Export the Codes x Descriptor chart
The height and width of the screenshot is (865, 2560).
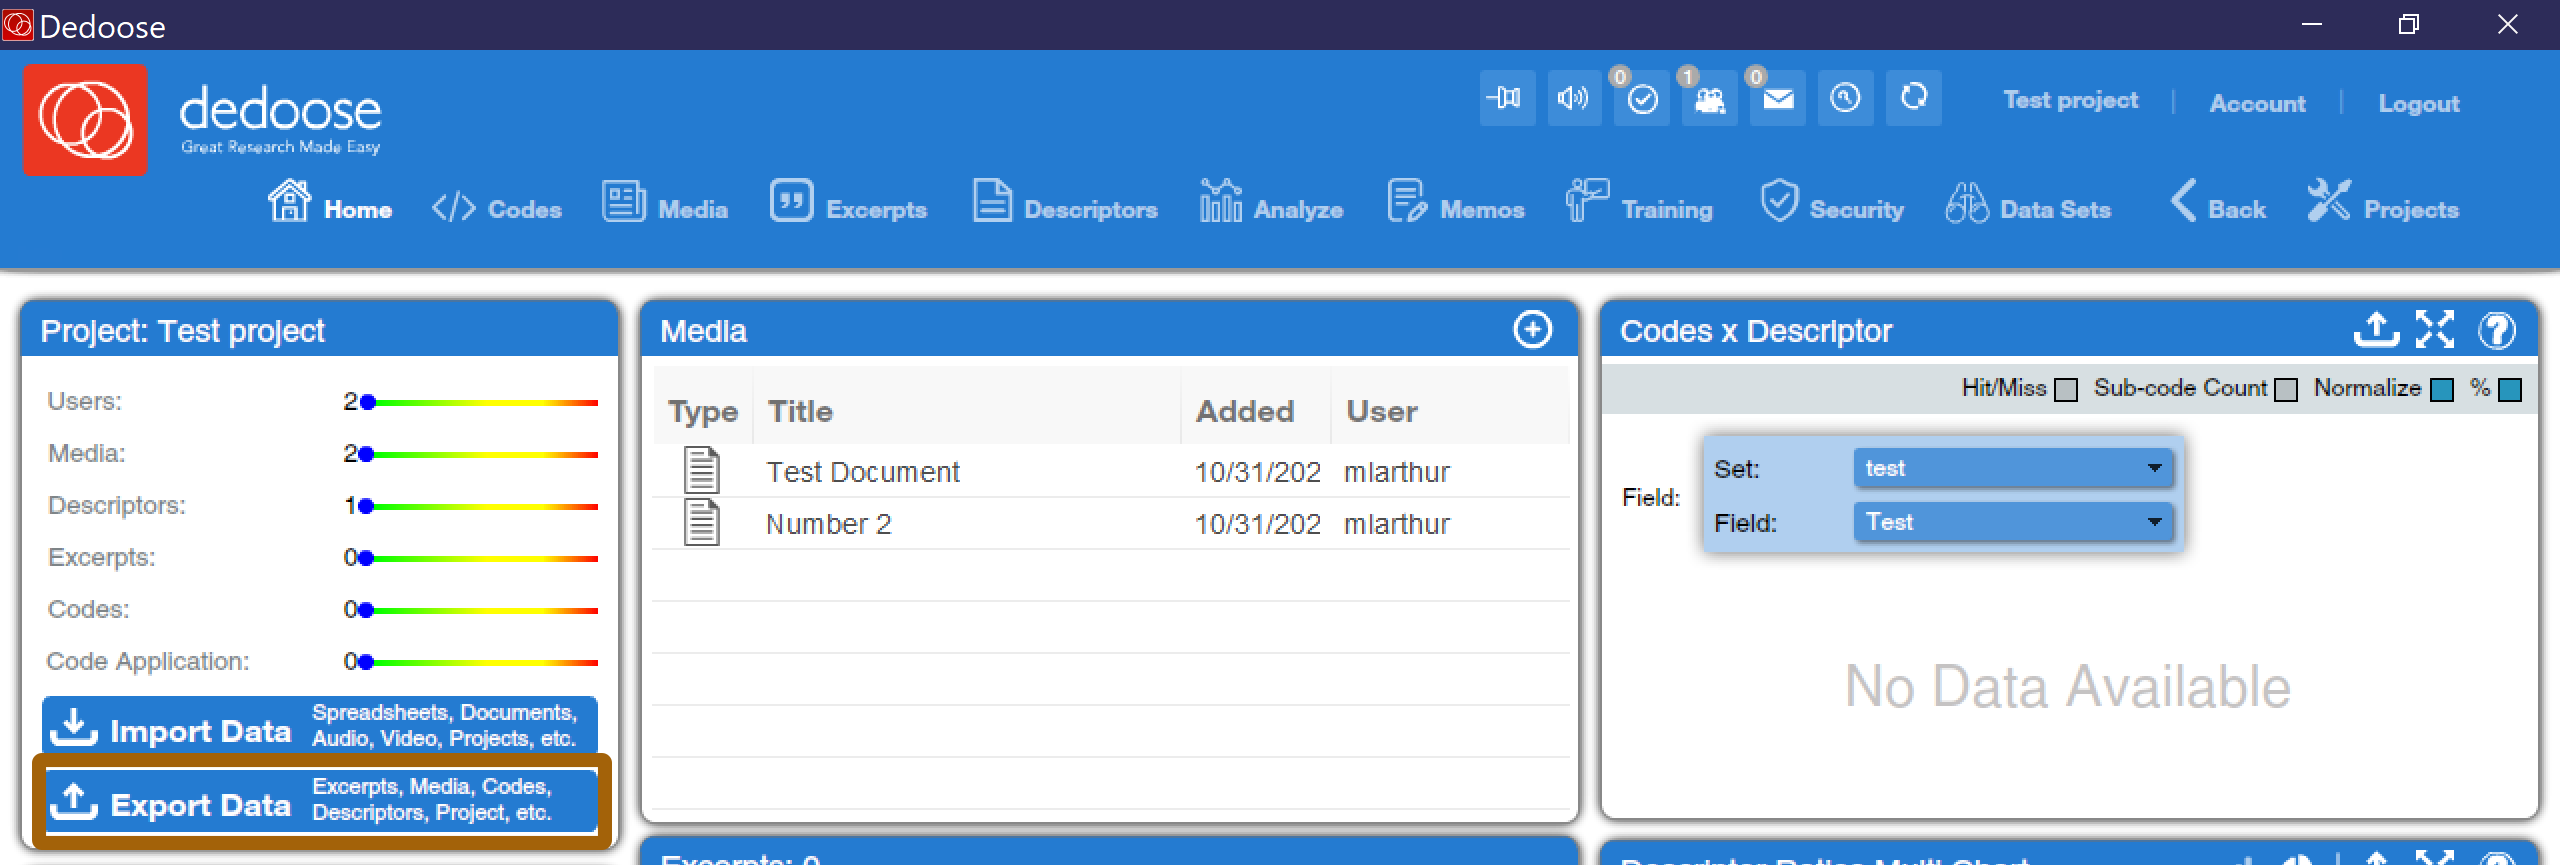pyautogui.click(x=2376, y=329)
